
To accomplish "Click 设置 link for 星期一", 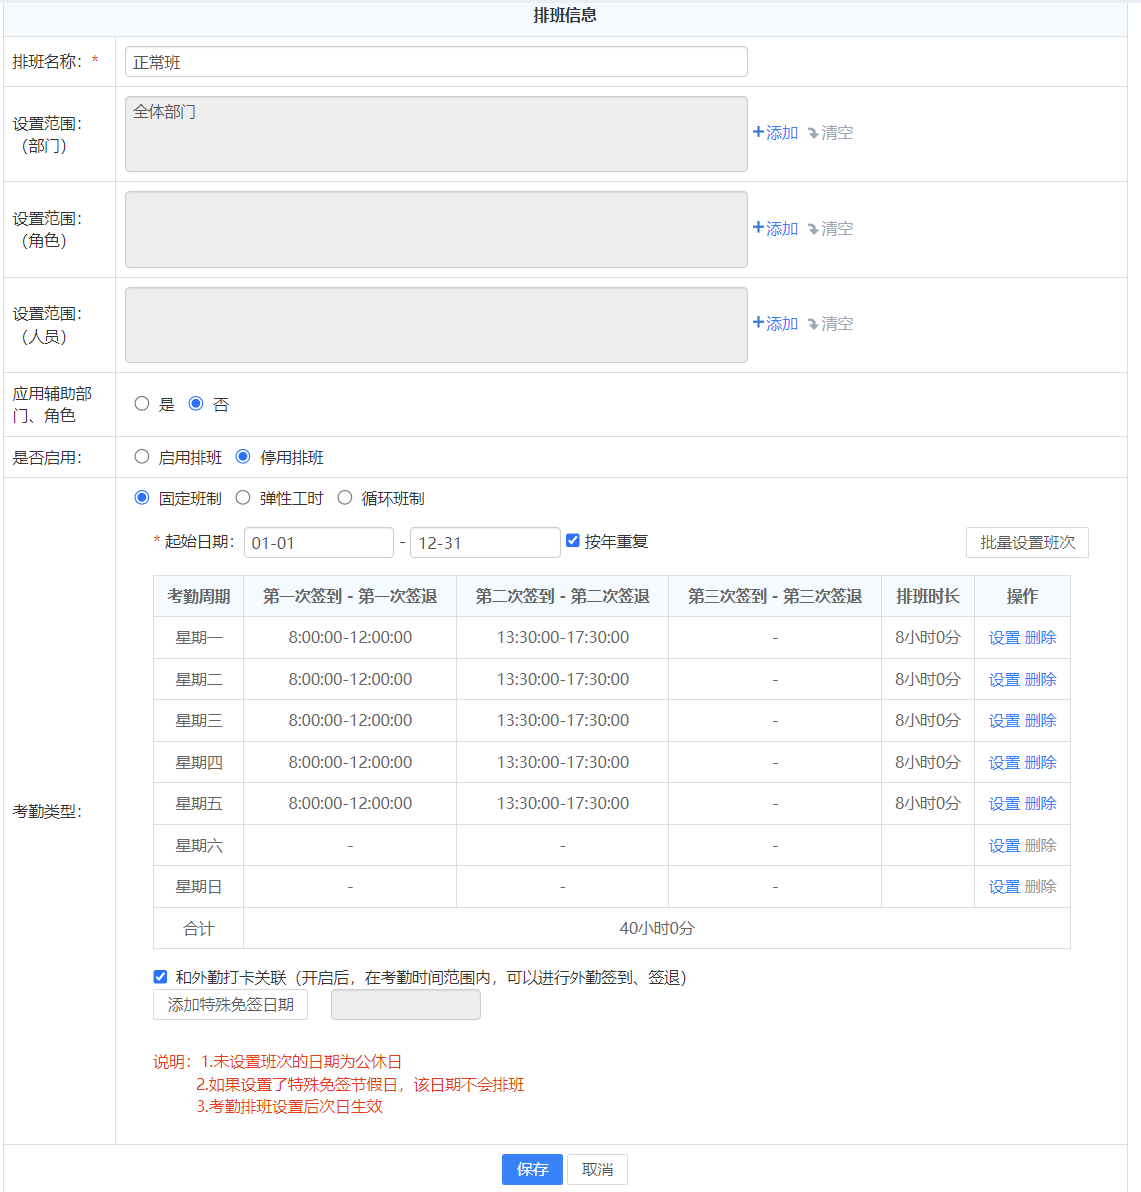I will click(x=1004, y=638).
